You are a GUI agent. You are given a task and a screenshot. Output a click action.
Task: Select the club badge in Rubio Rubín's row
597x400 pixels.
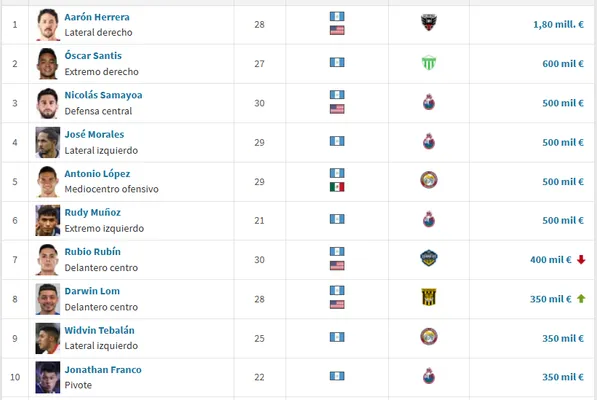[x=429, y=258]
